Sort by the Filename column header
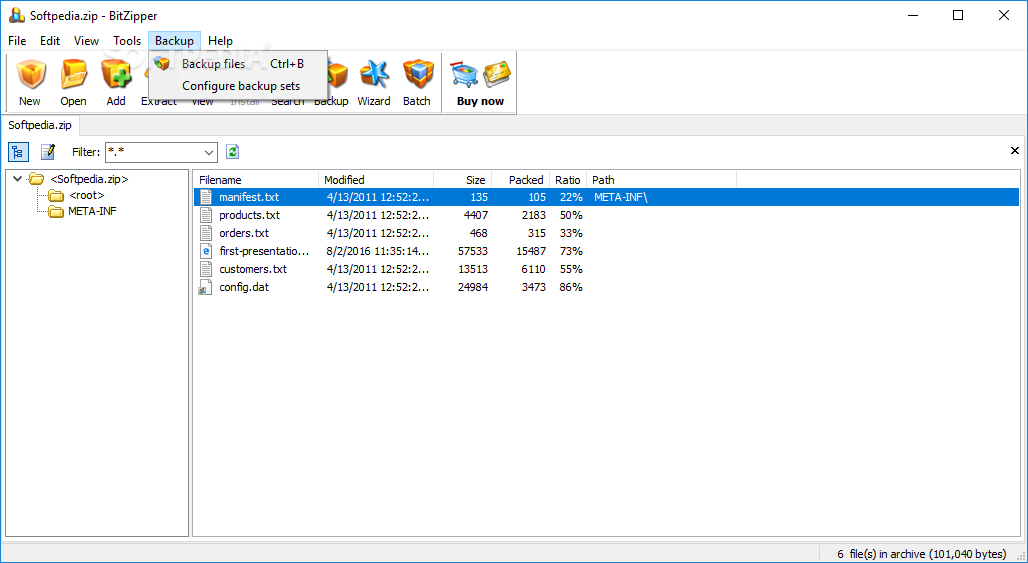The width and height of the screenshot is (1028, 563). (256, 180)
